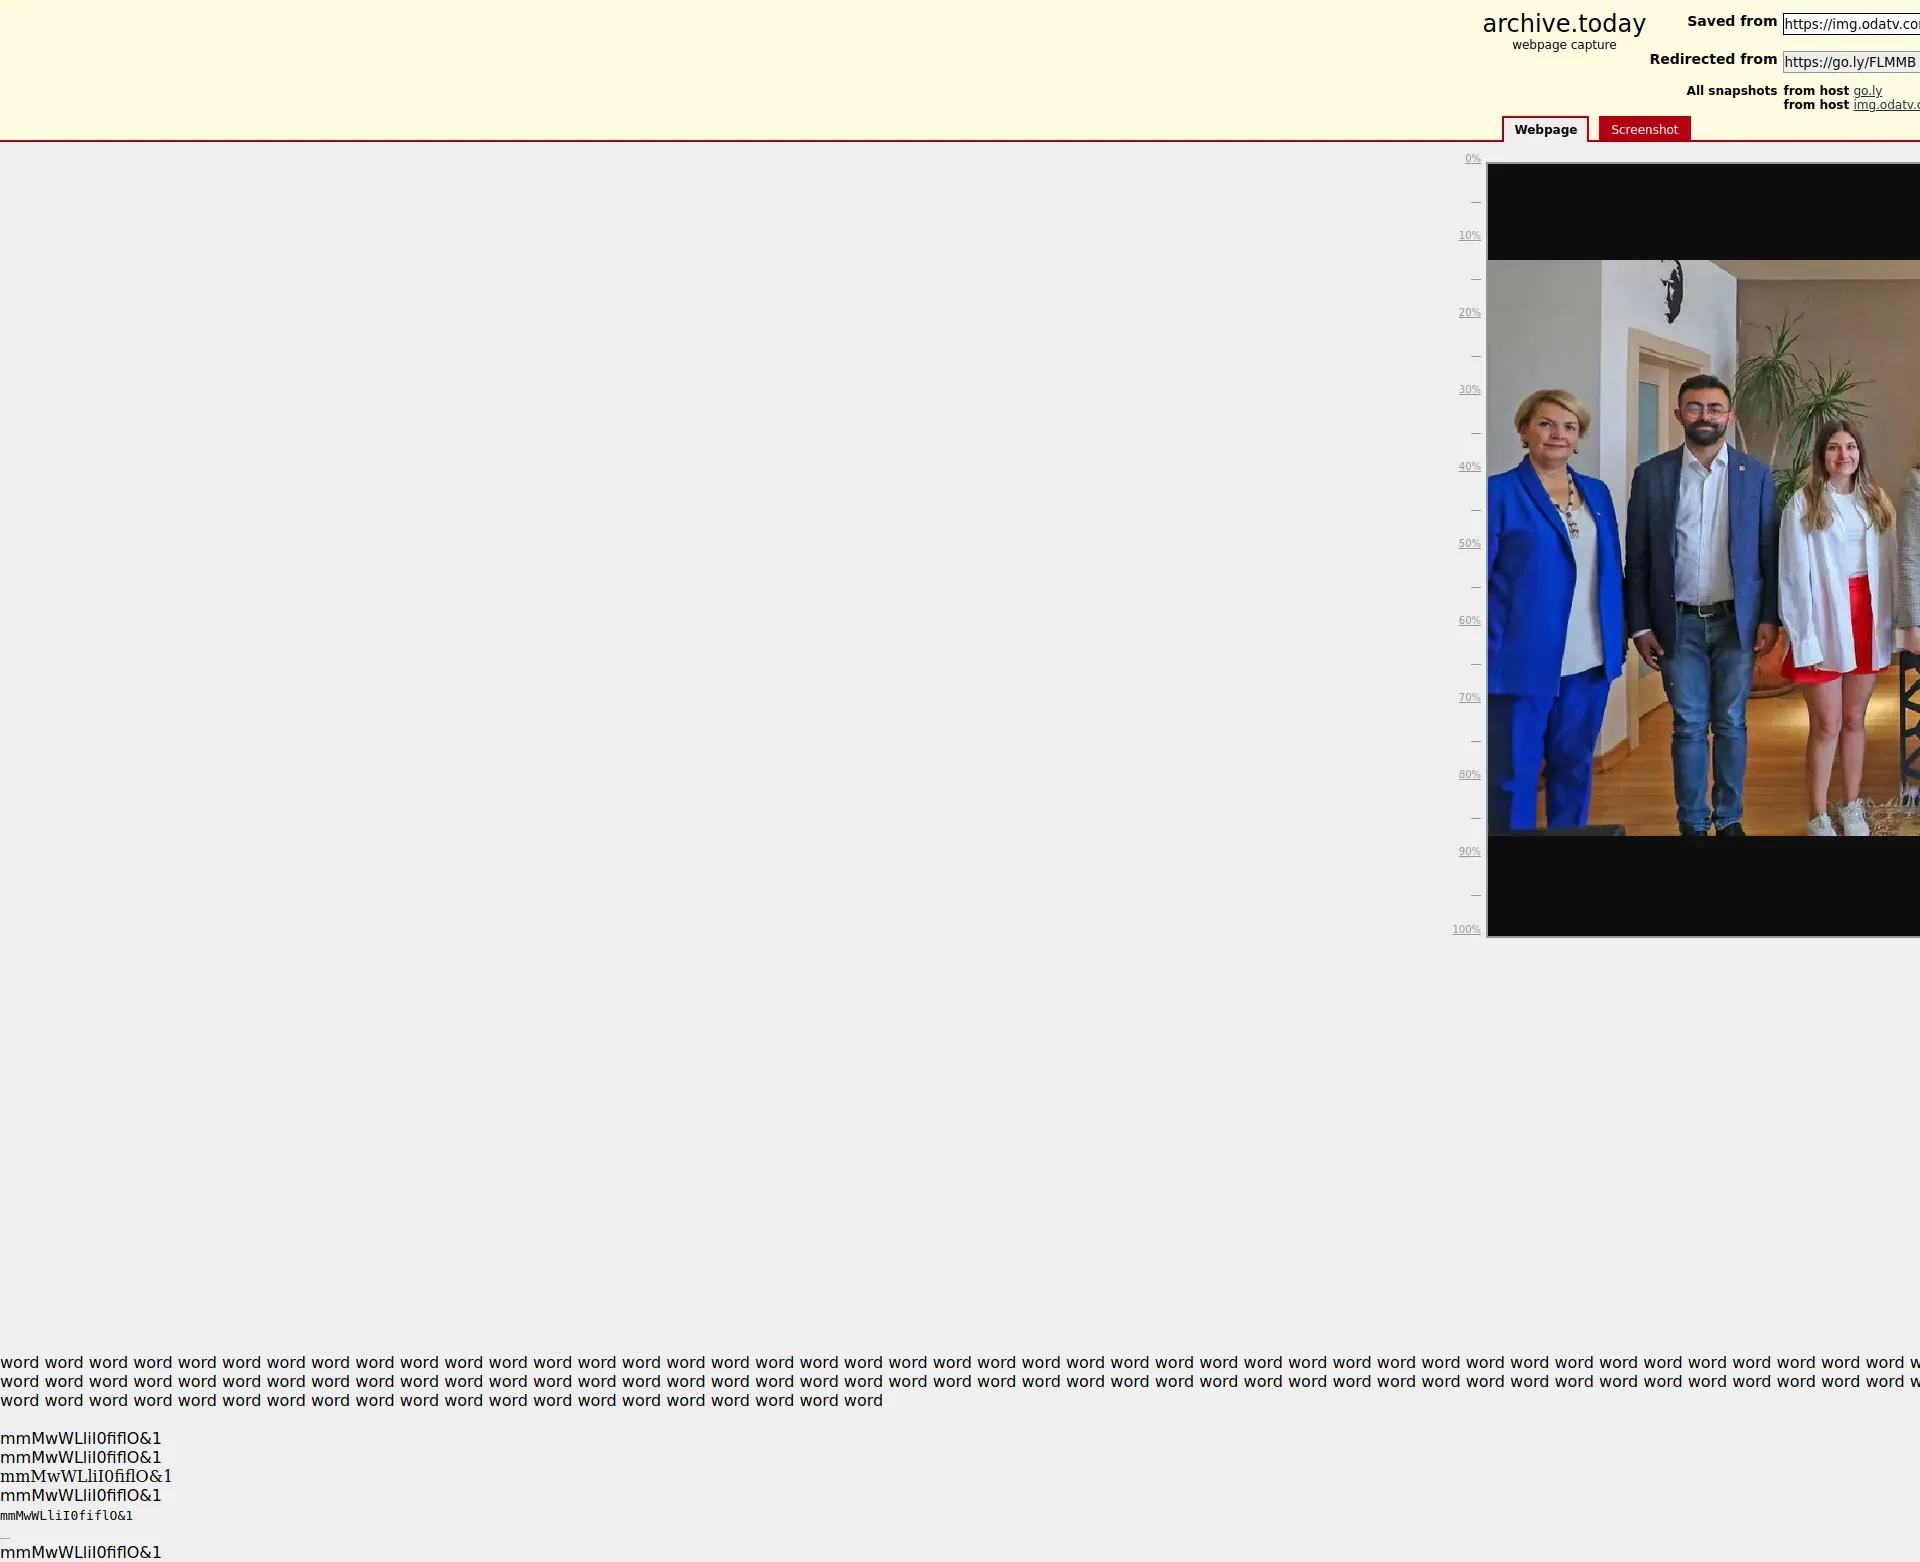Click the 90% scroll marker
1920x1562 pixels.
(x=1469, y=852)
